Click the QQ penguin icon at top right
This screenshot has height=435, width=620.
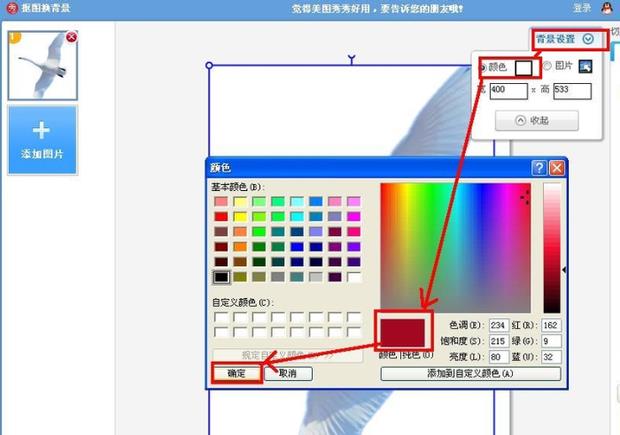[x=606, y=8]
